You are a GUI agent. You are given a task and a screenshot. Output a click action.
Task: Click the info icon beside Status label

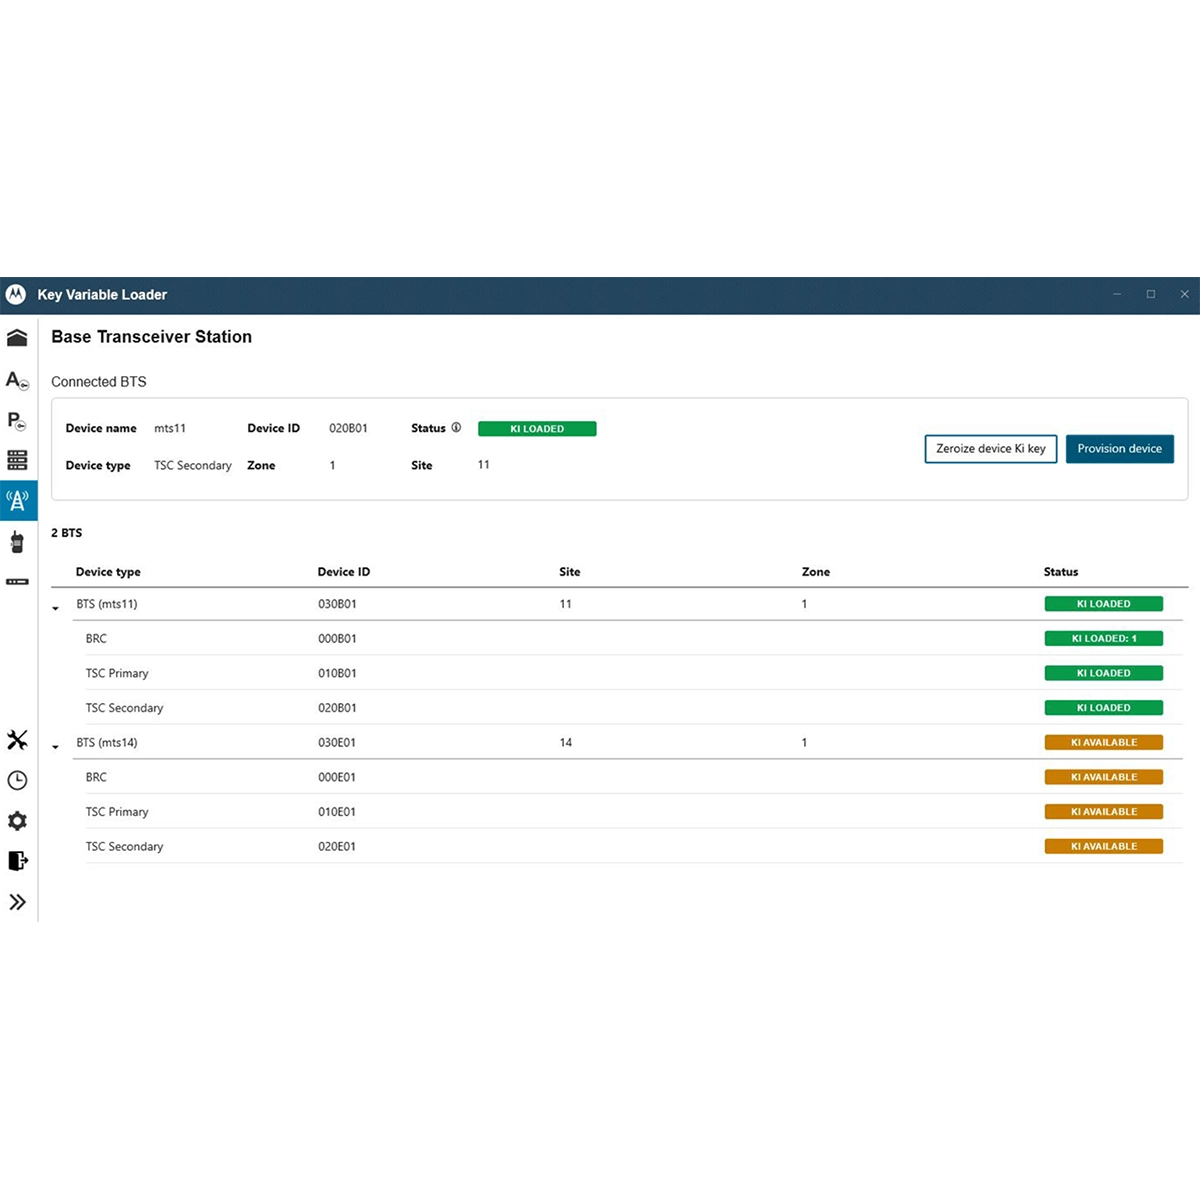point(456,428)
